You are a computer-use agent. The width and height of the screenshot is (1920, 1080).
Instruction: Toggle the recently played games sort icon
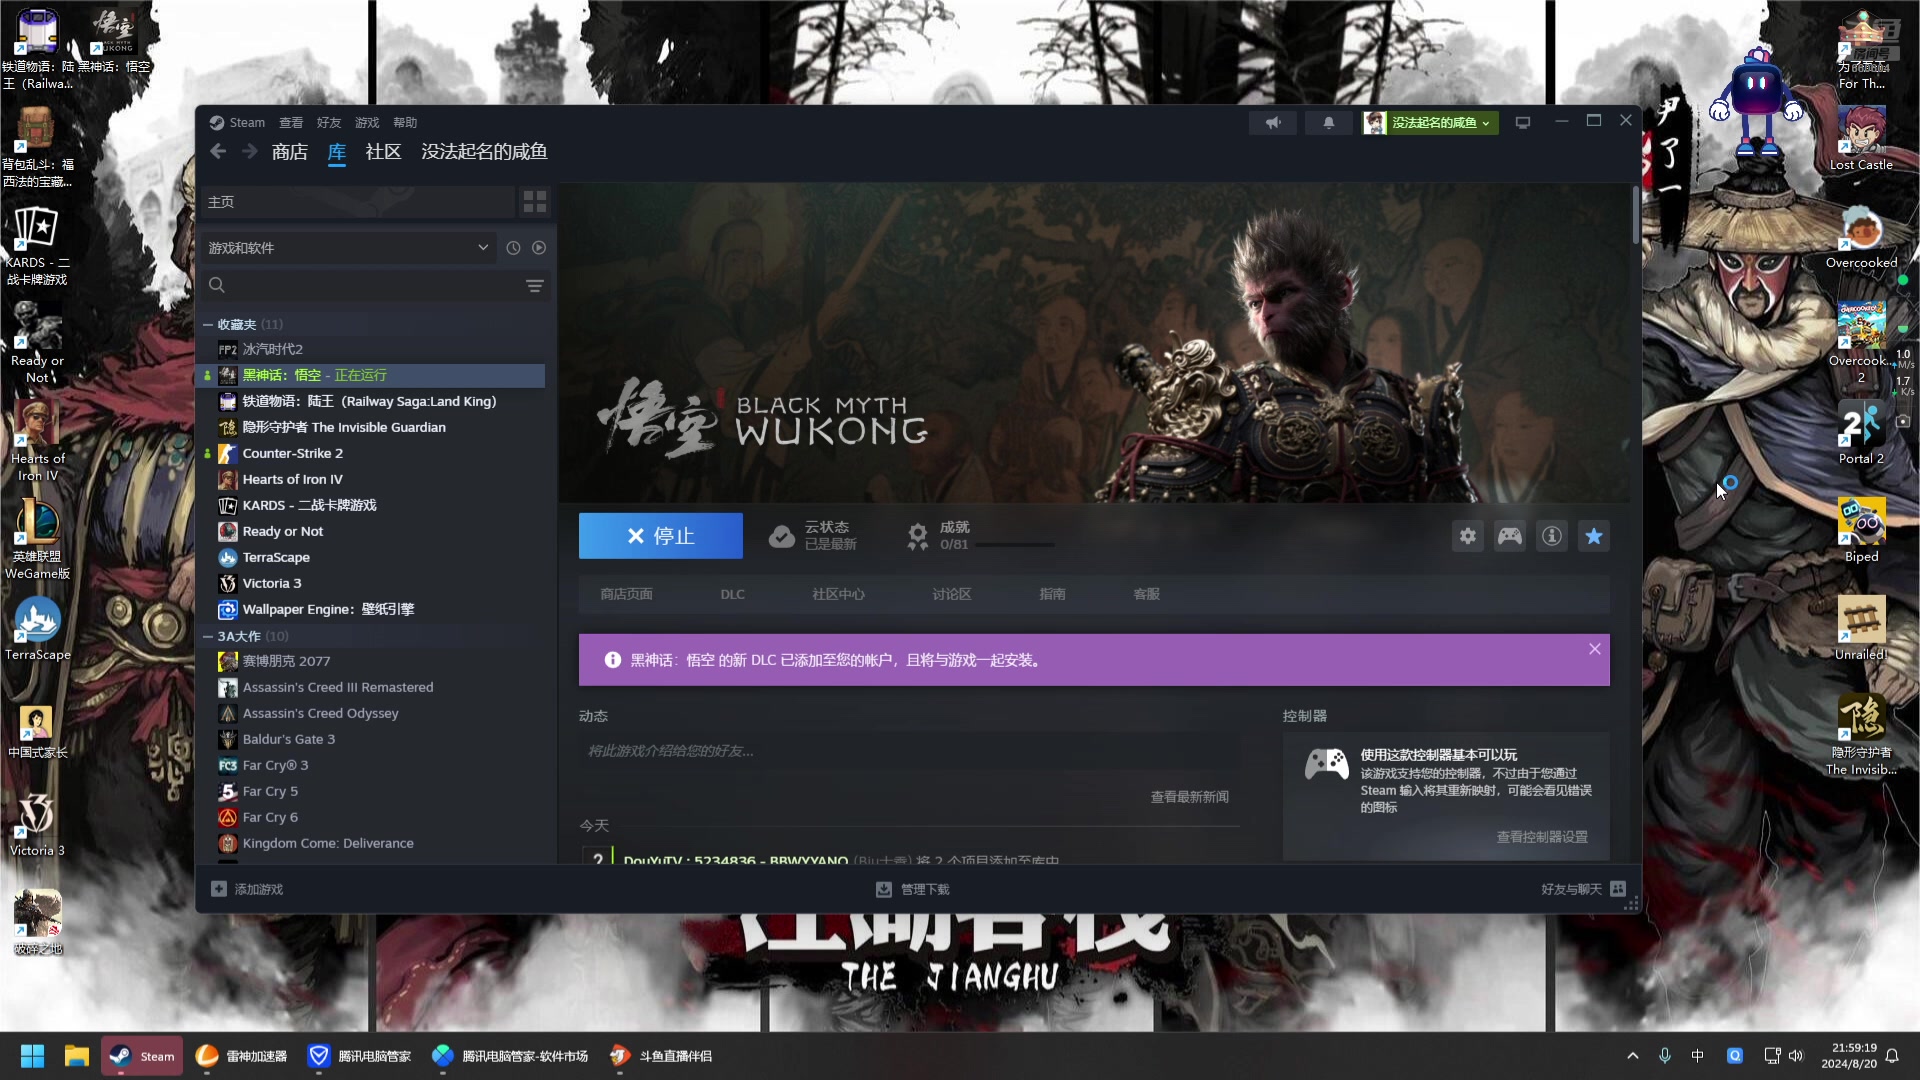[512, 248]
